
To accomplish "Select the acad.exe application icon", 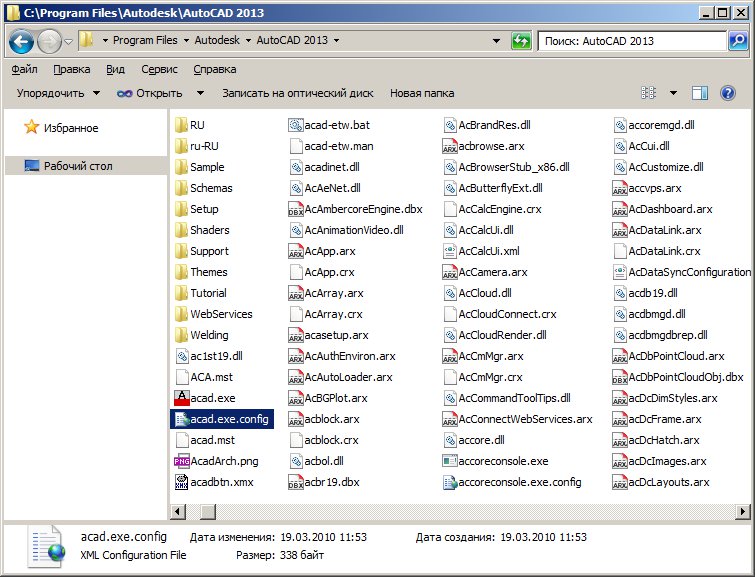I will (182, 398).
